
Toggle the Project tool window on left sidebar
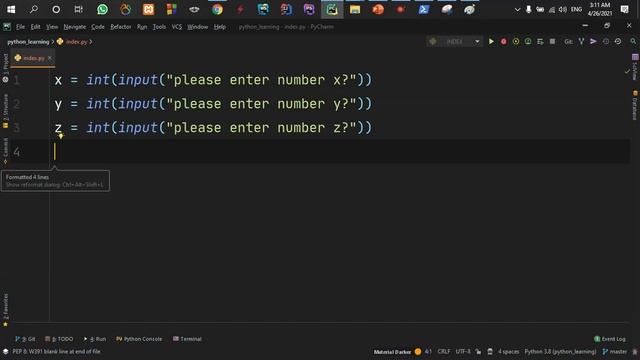5,68
